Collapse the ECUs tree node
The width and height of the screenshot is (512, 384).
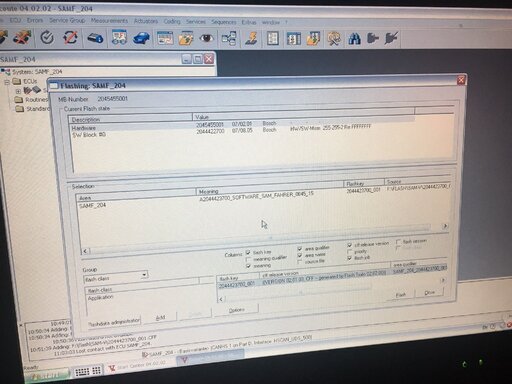[7, 82]
